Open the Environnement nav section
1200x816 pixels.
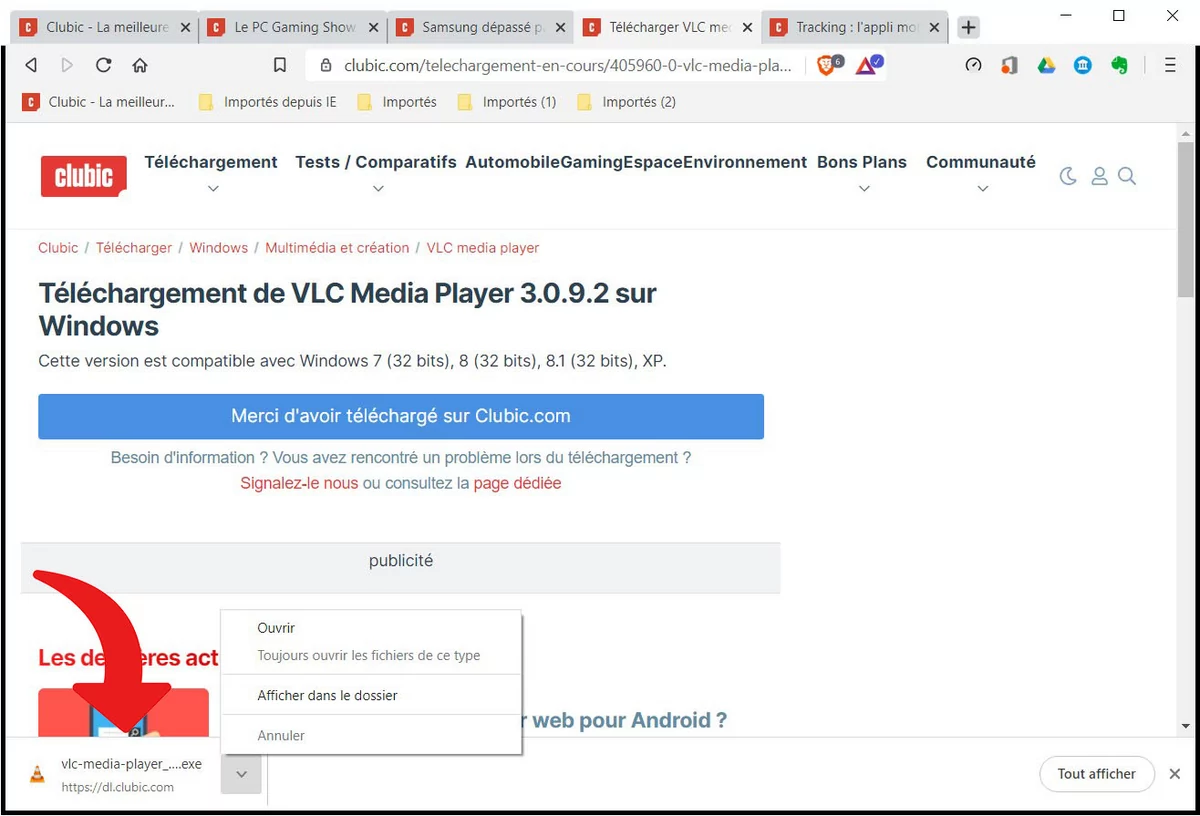click(x=745, y=162)
